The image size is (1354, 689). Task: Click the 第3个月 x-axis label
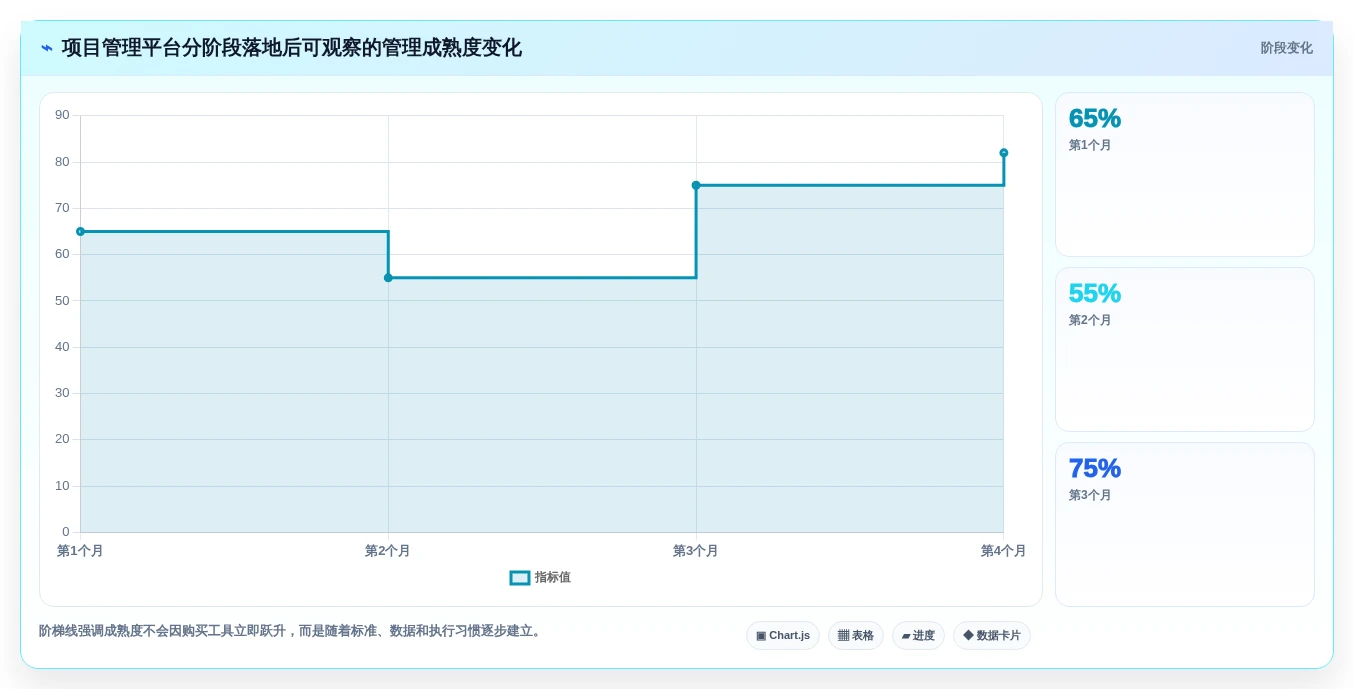click(696, 551)
